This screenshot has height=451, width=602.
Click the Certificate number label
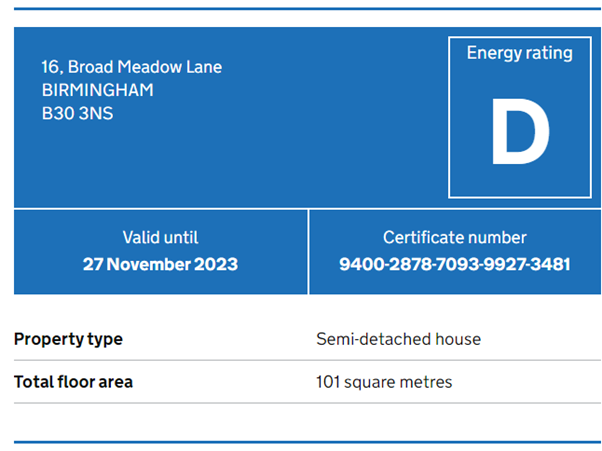[x=455, y=238]
